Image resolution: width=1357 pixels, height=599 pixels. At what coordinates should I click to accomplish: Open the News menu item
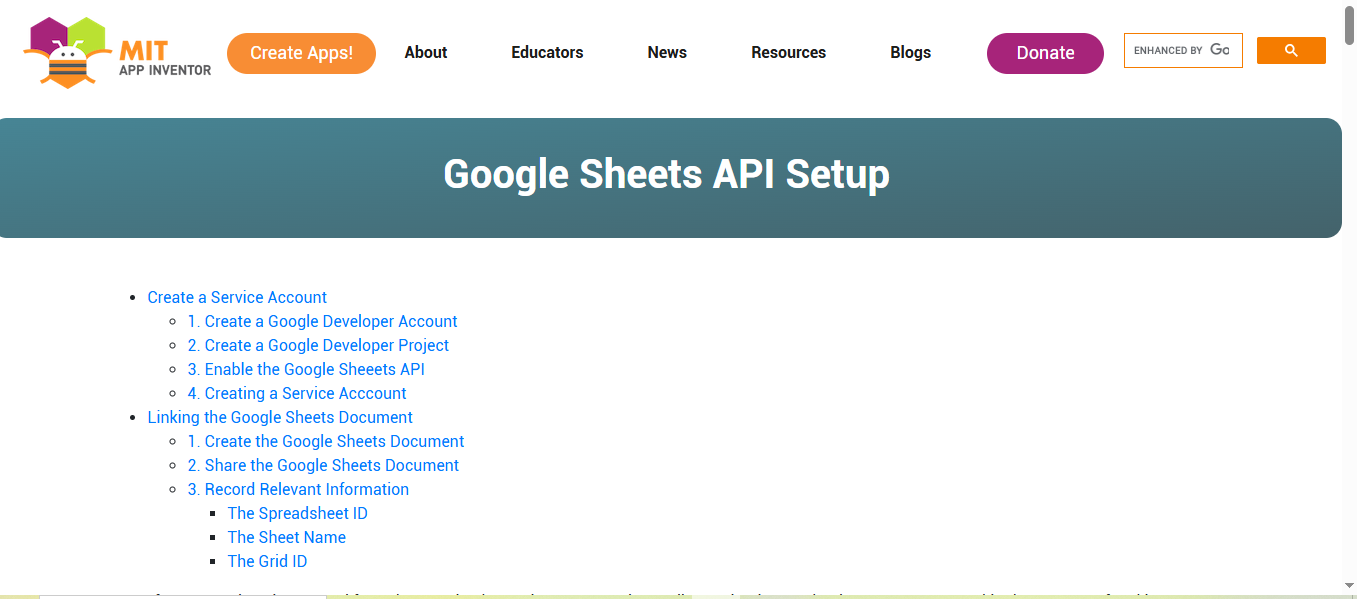[x=666, y=52]
